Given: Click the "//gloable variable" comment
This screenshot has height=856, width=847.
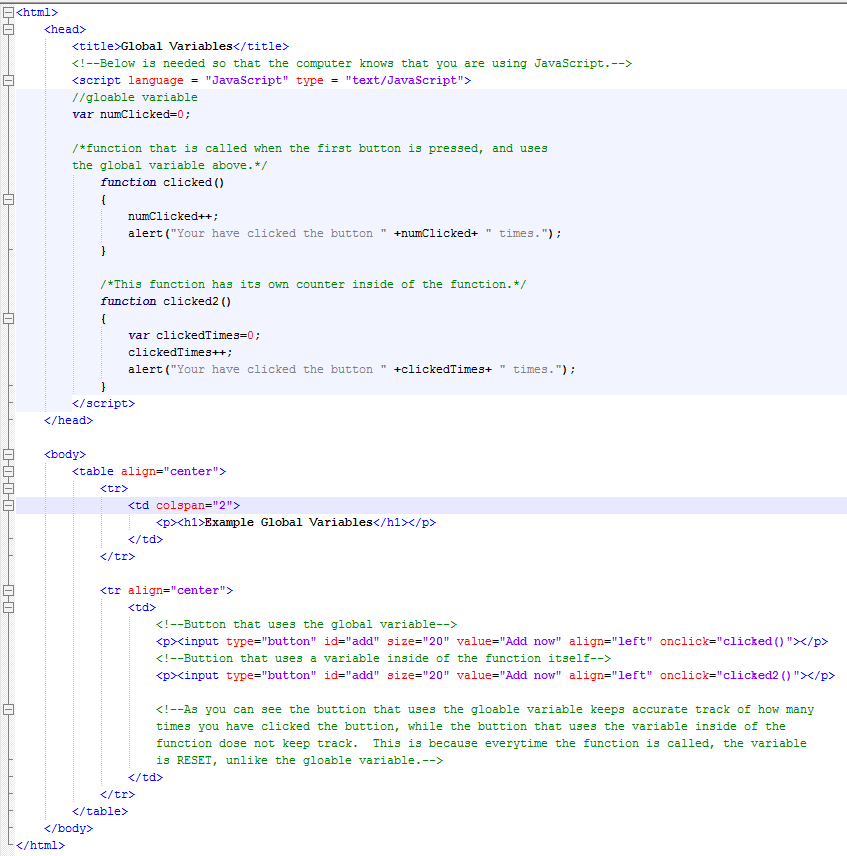Looking at the screenshot, I should 135,97.
